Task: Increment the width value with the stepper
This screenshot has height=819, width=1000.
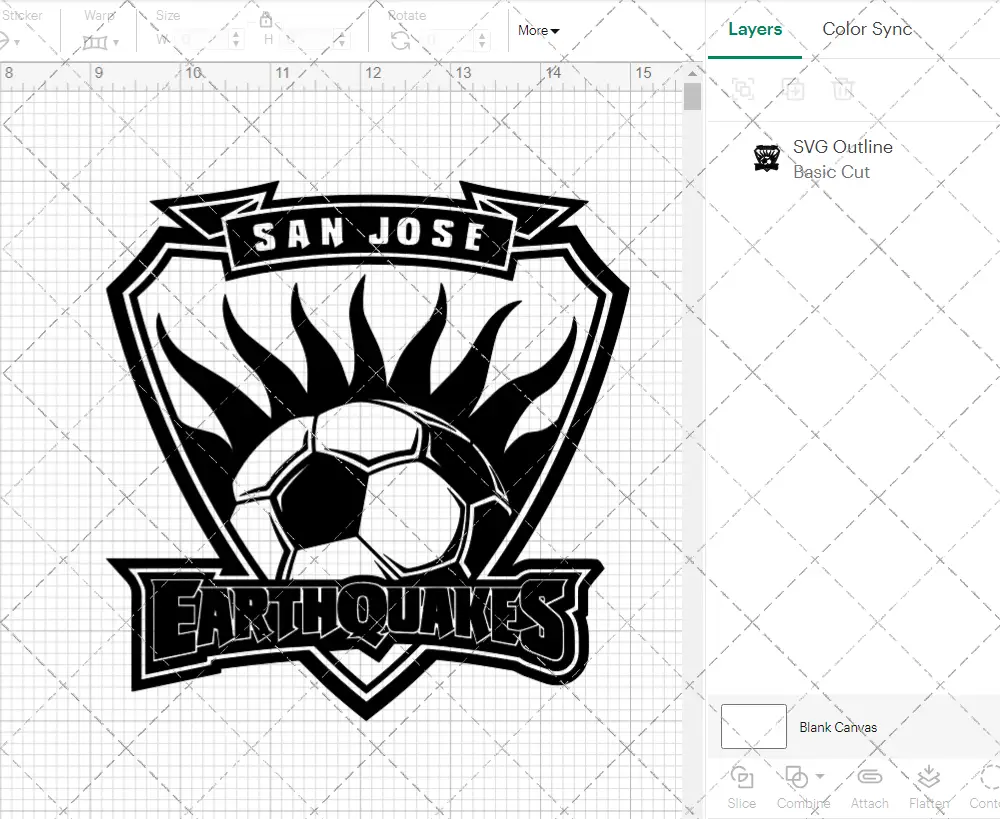Action: coord(236,34)
